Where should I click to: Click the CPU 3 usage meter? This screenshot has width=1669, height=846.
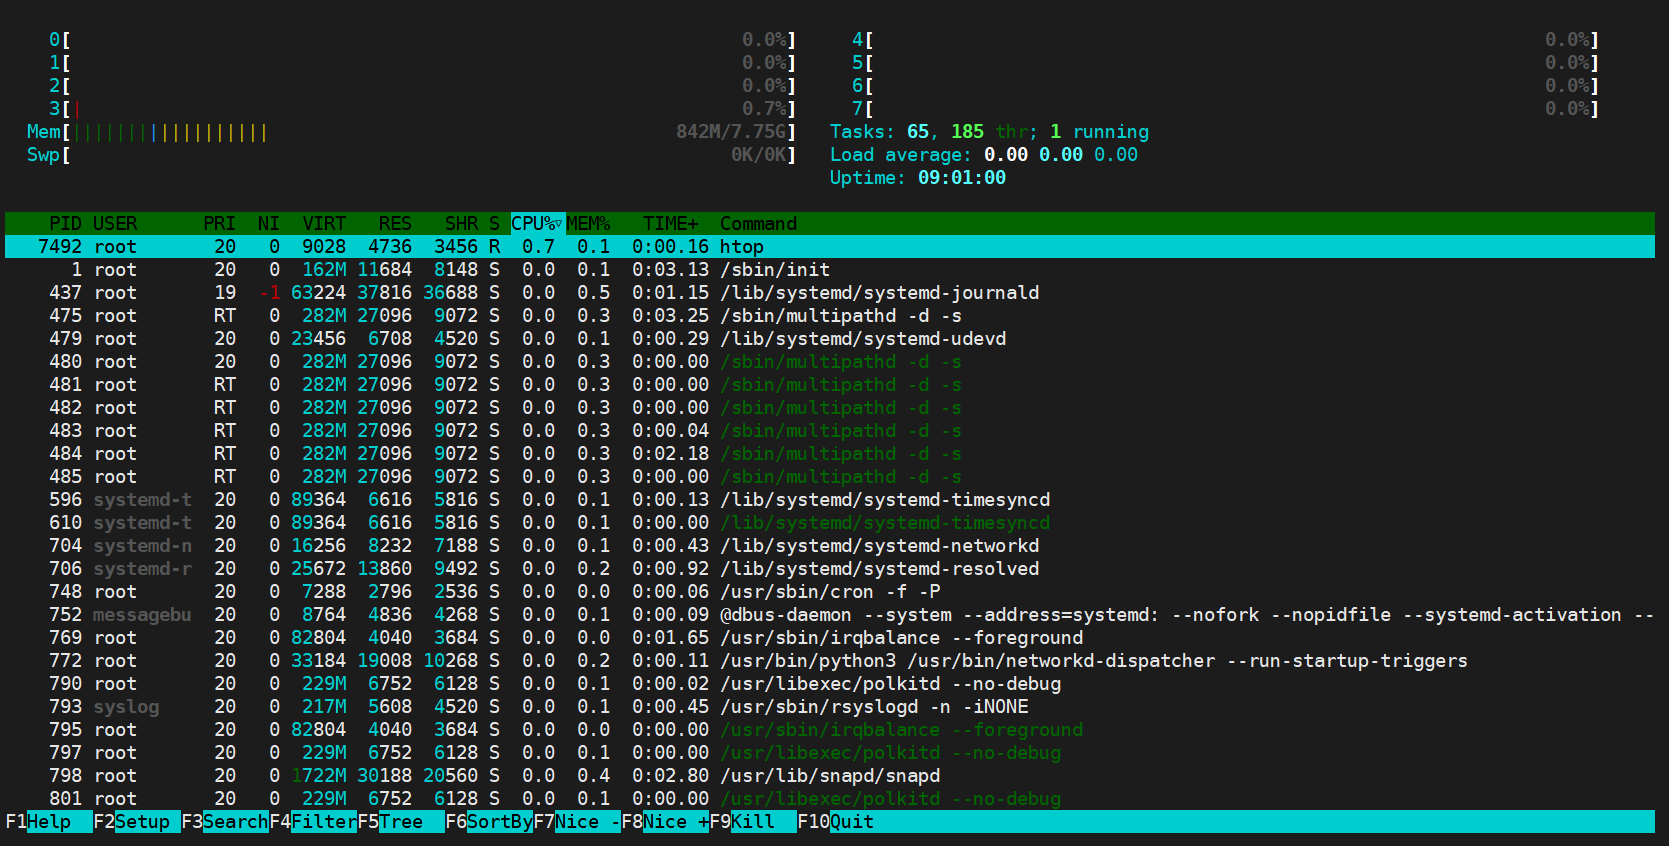423,109
